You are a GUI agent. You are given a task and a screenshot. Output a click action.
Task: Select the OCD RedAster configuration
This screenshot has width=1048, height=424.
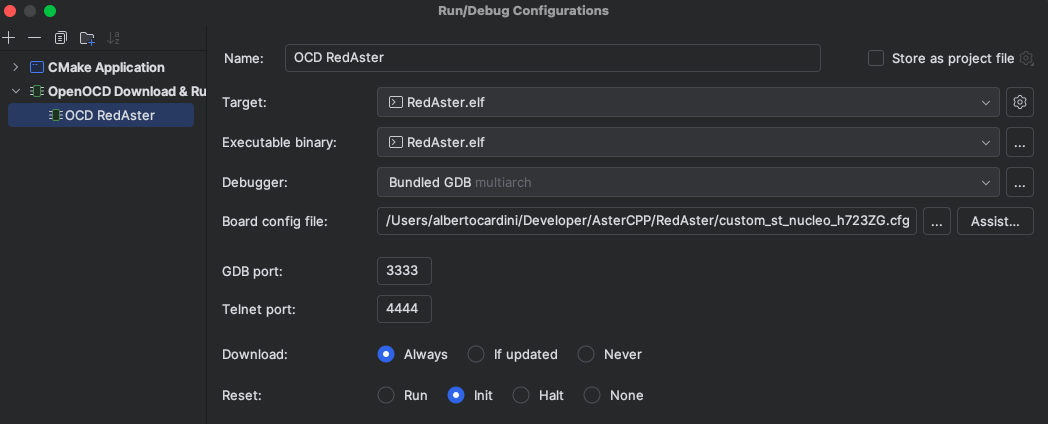(109, 115)
